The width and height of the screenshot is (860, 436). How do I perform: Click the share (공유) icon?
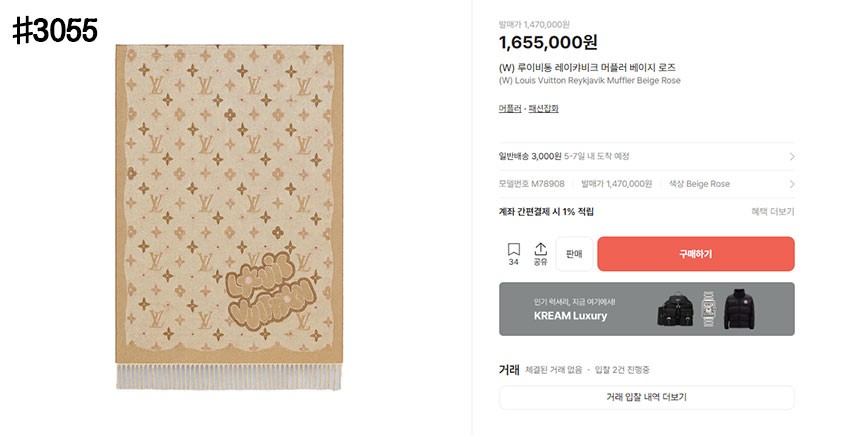tap(540, 250)
